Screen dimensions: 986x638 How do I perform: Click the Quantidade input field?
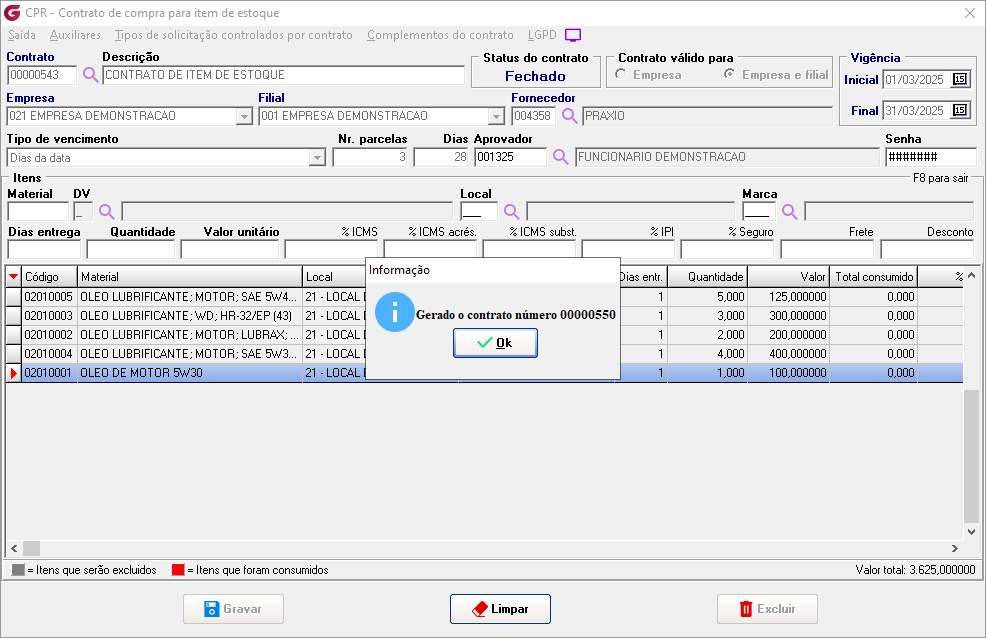click(x=131, y=250)
